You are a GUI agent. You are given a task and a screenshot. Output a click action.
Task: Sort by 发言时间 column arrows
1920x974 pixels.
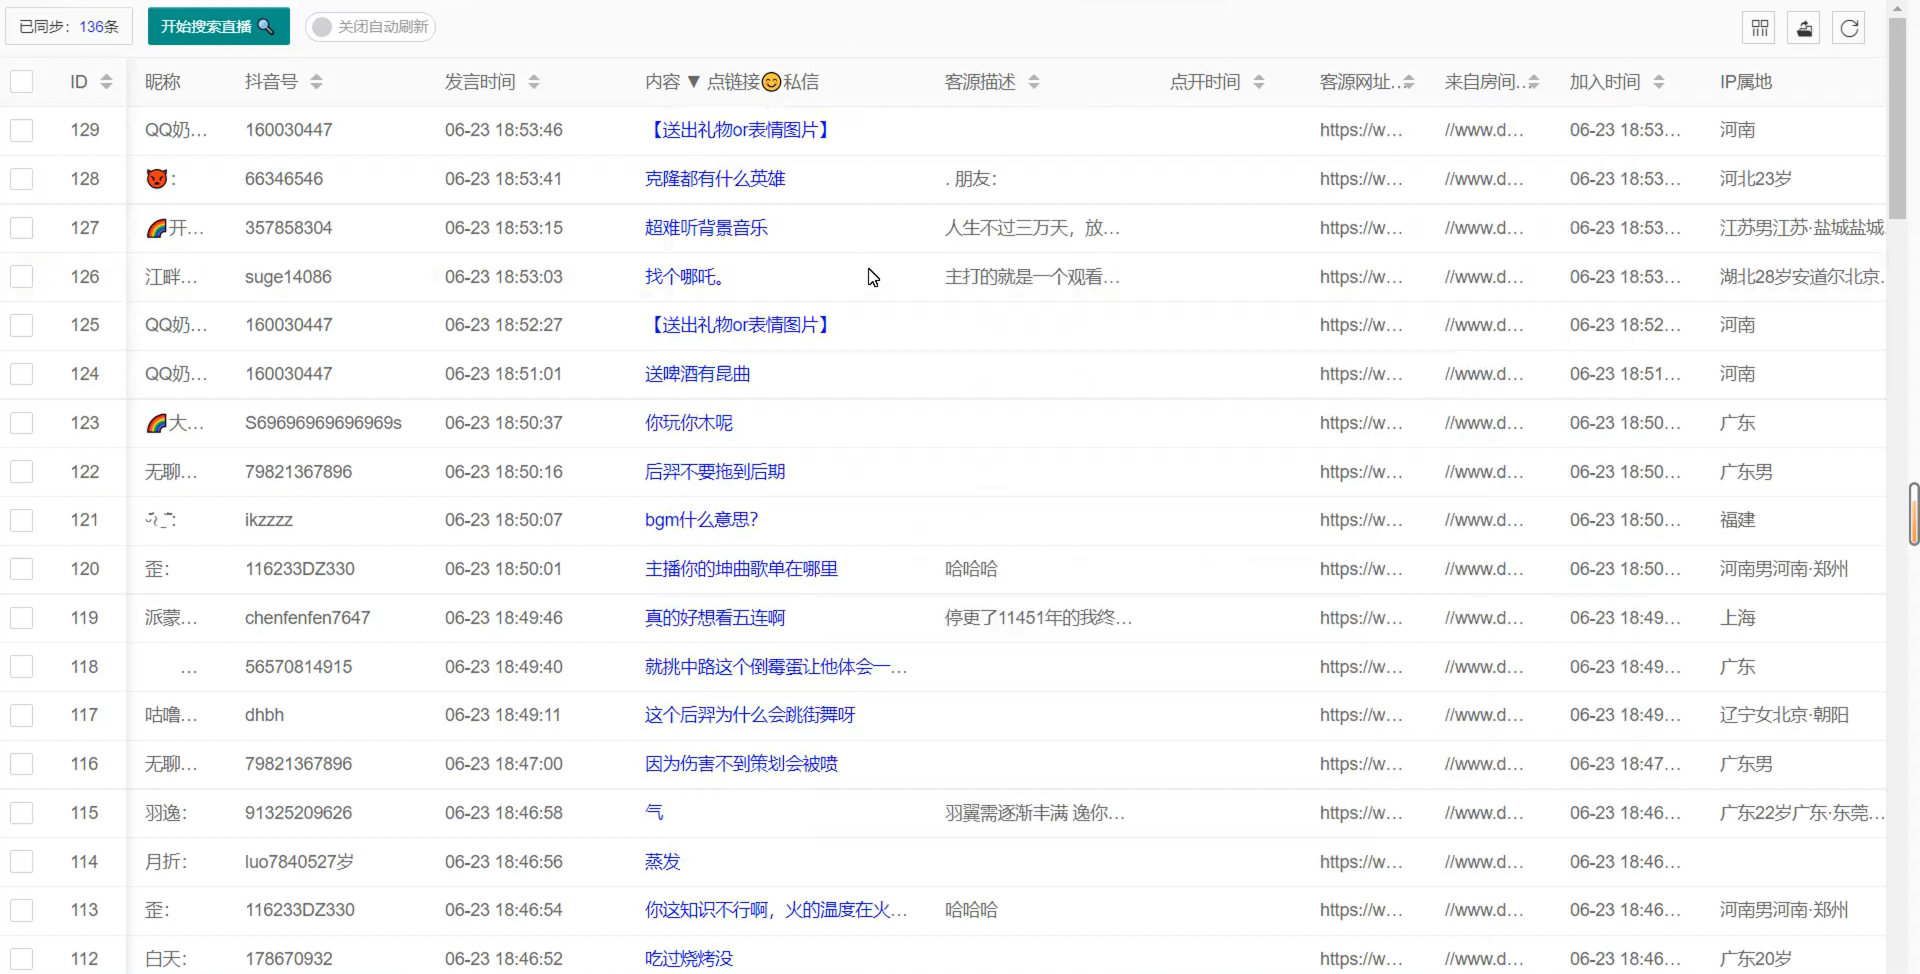pyautogui.click(x=534, y=82)
